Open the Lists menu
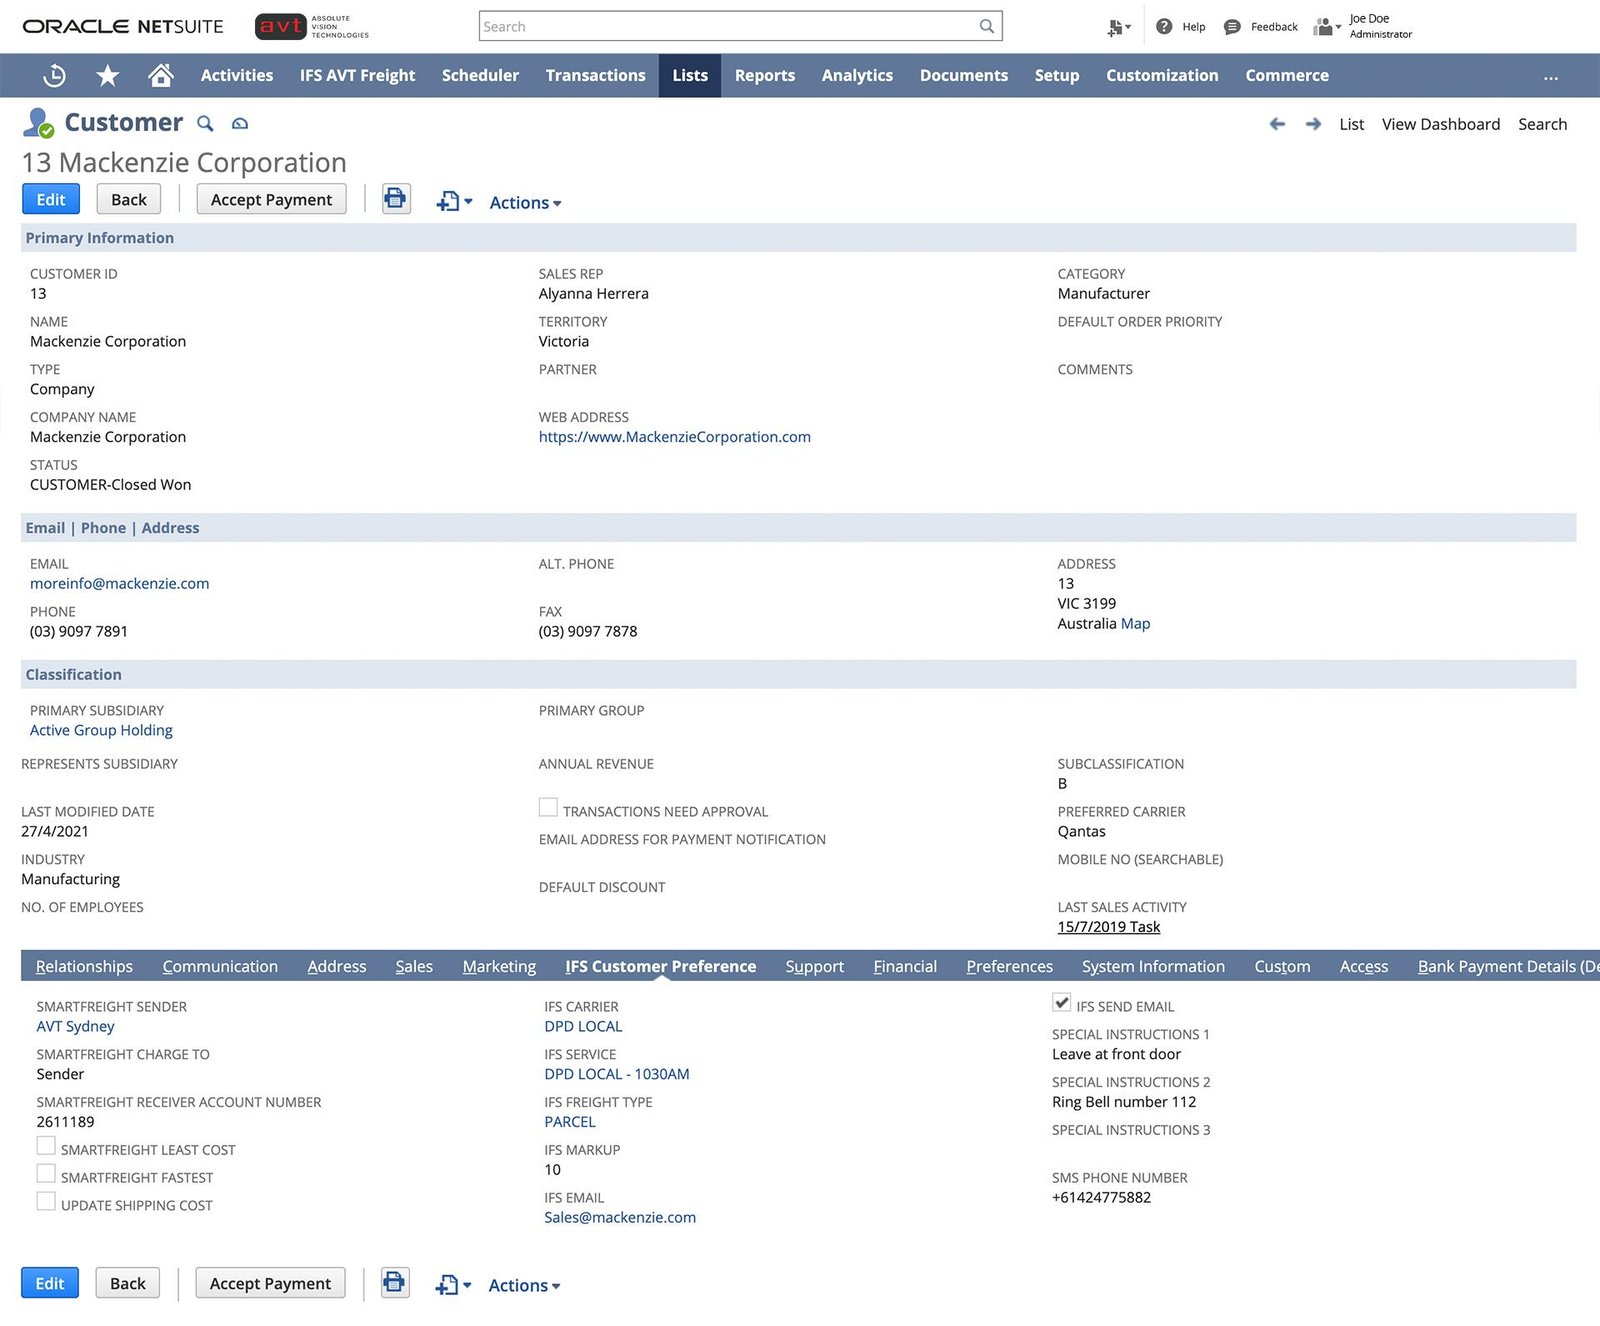The image size is (1600, 1326). (690, 75)
